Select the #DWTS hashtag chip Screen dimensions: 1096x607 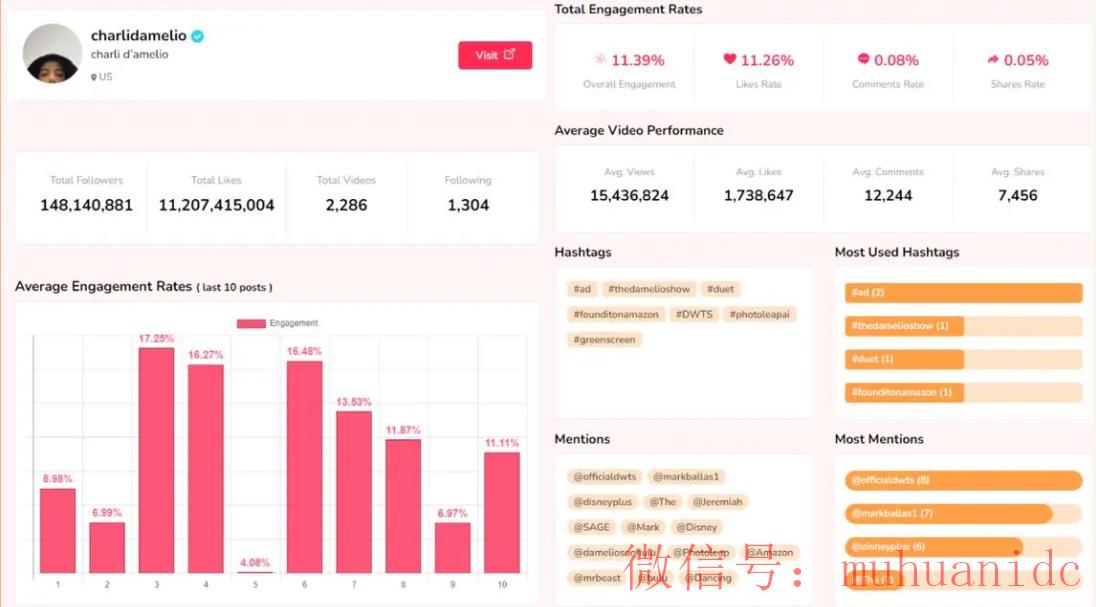pos(694,314)
